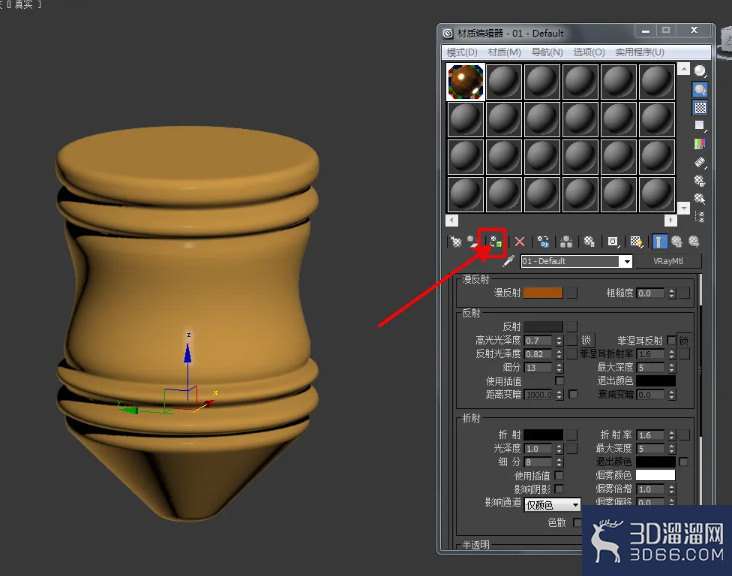Click 反射 退出颜色 black swatch
732x576 pixels.
tap(655, 381)
